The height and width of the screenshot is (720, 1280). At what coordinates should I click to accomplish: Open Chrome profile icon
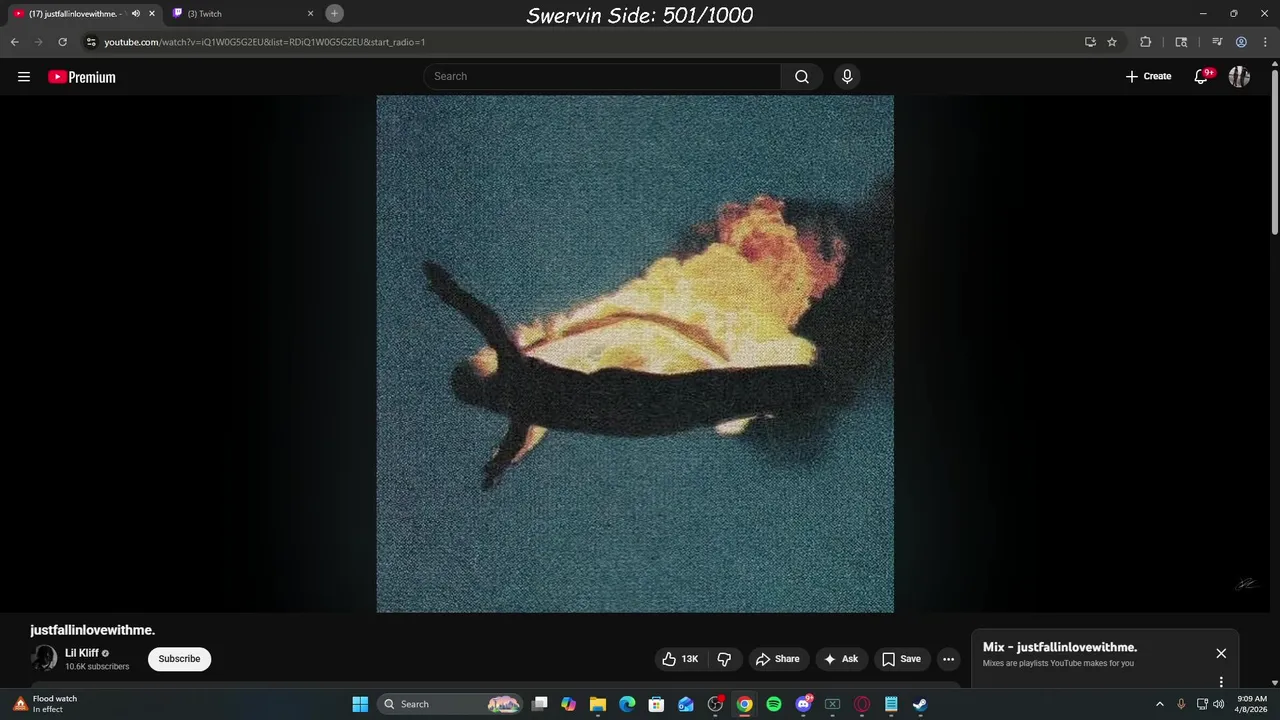coord(1241,42)
